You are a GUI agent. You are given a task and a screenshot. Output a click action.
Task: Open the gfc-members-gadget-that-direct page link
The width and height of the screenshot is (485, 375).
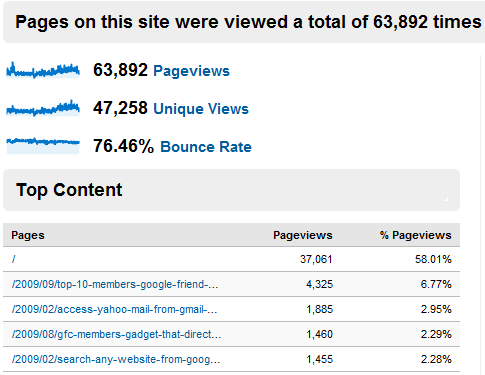(116, 334)
